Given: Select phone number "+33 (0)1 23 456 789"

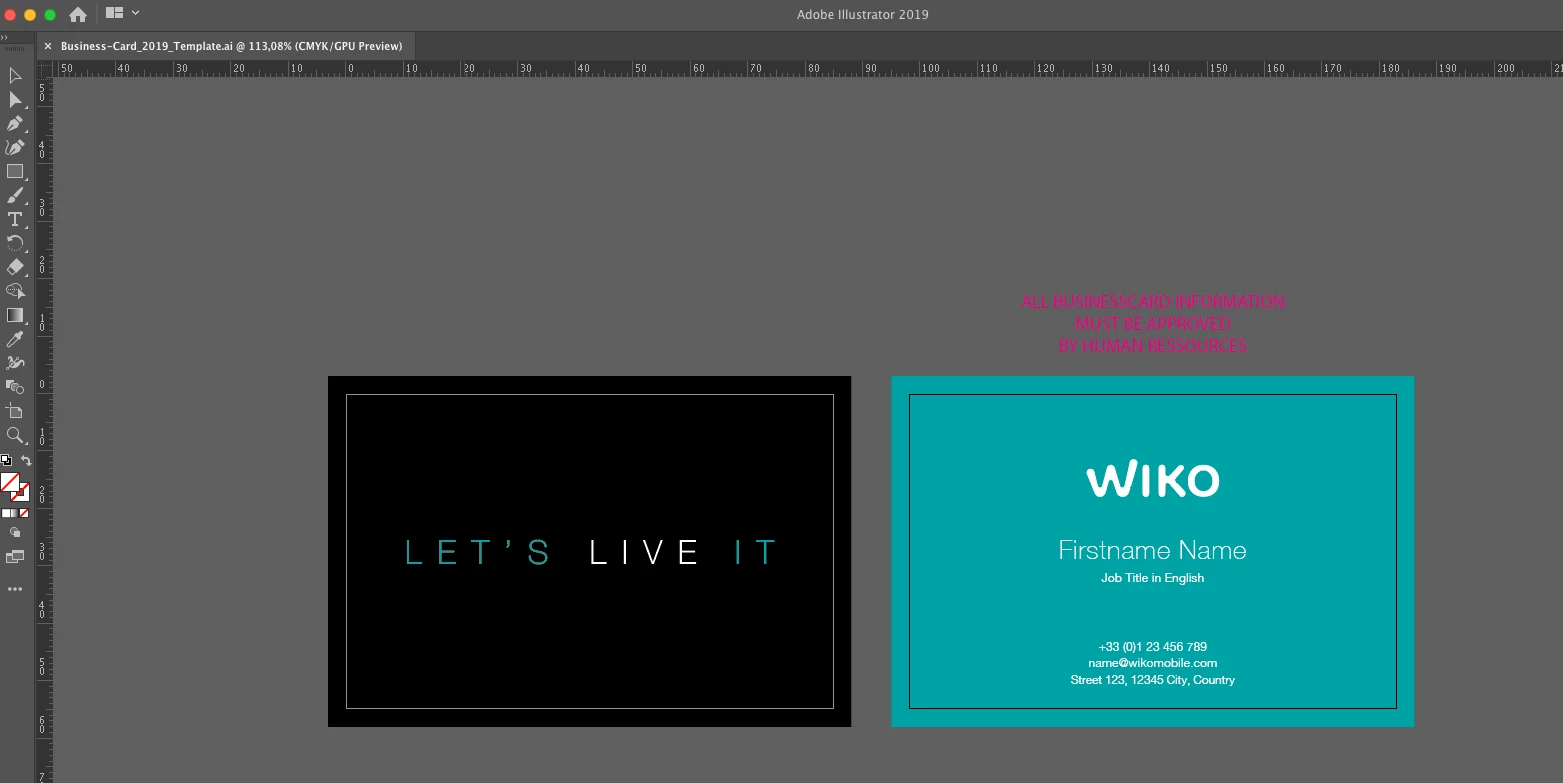Looking at the screenshot, I should (x=1152, y=647).
